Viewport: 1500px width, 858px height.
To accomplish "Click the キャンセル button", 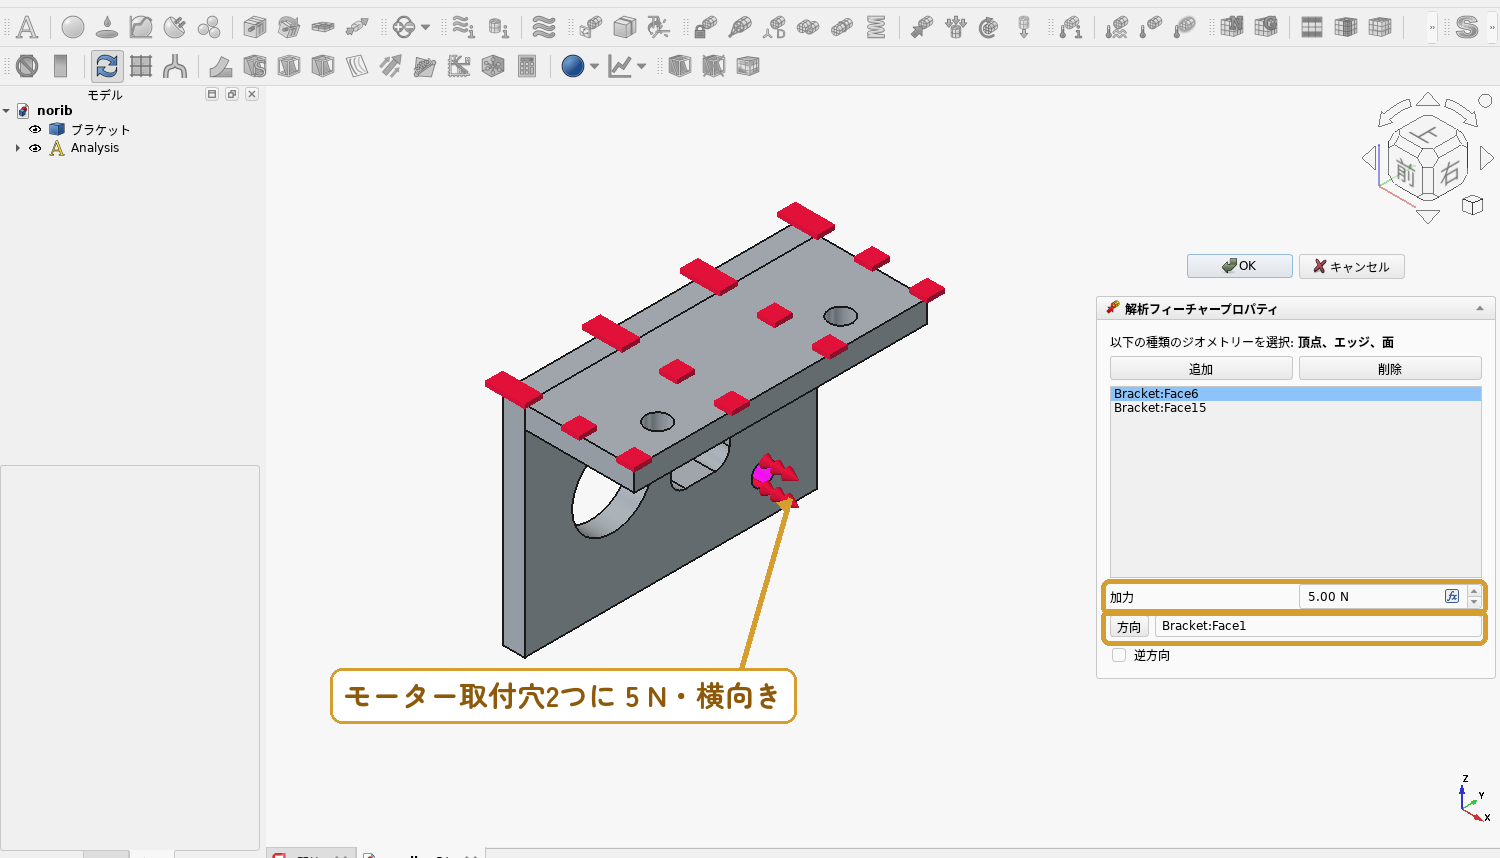I will pos(1351,266).
